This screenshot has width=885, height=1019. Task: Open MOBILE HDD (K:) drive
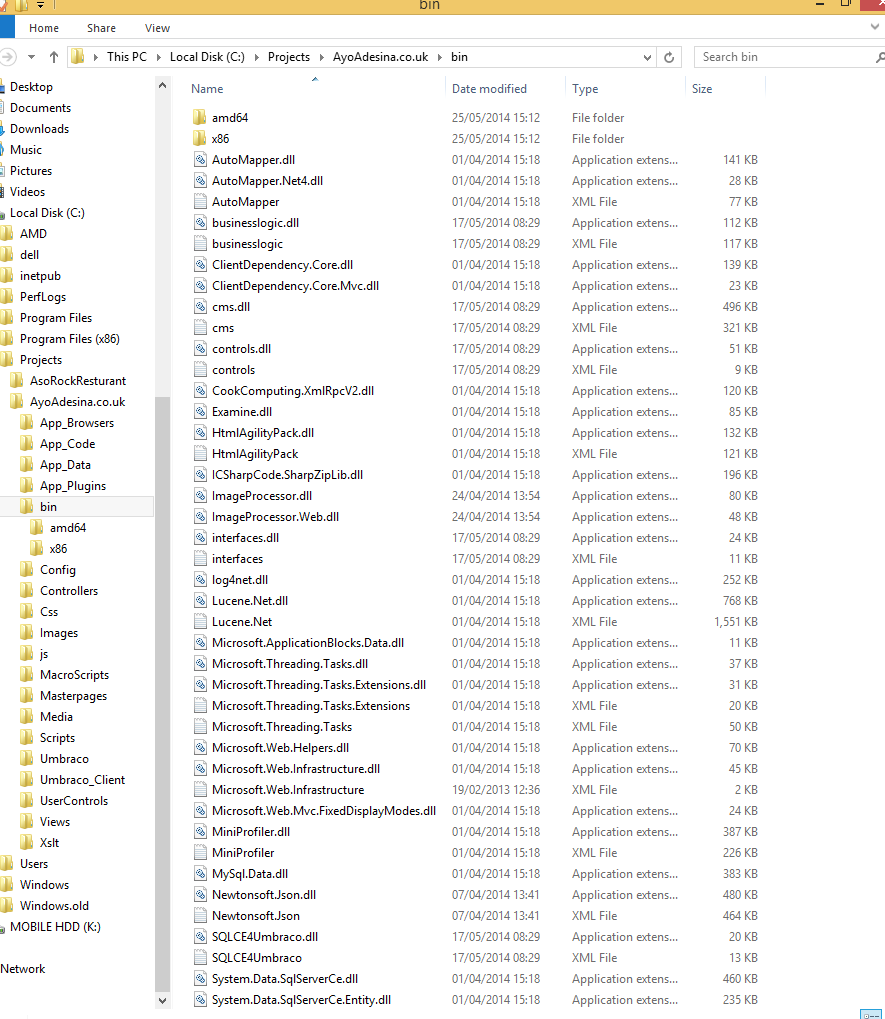[x=55, y=927]
